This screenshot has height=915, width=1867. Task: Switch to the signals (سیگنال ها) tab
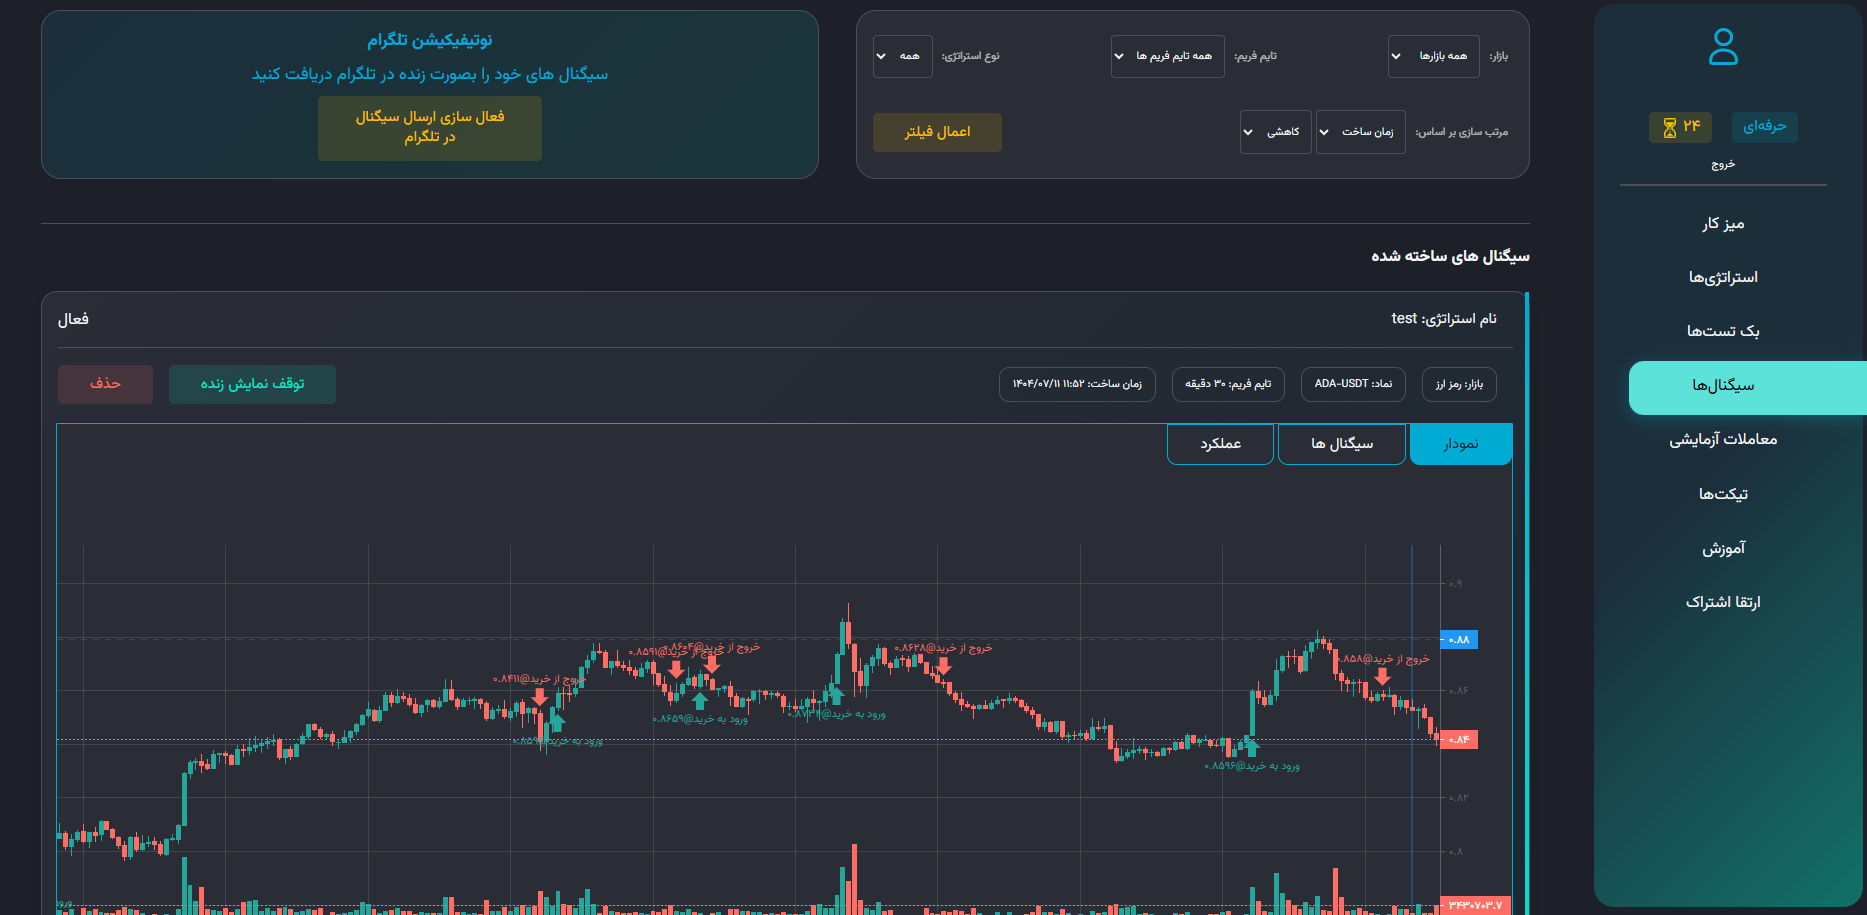pos(1341,444)
